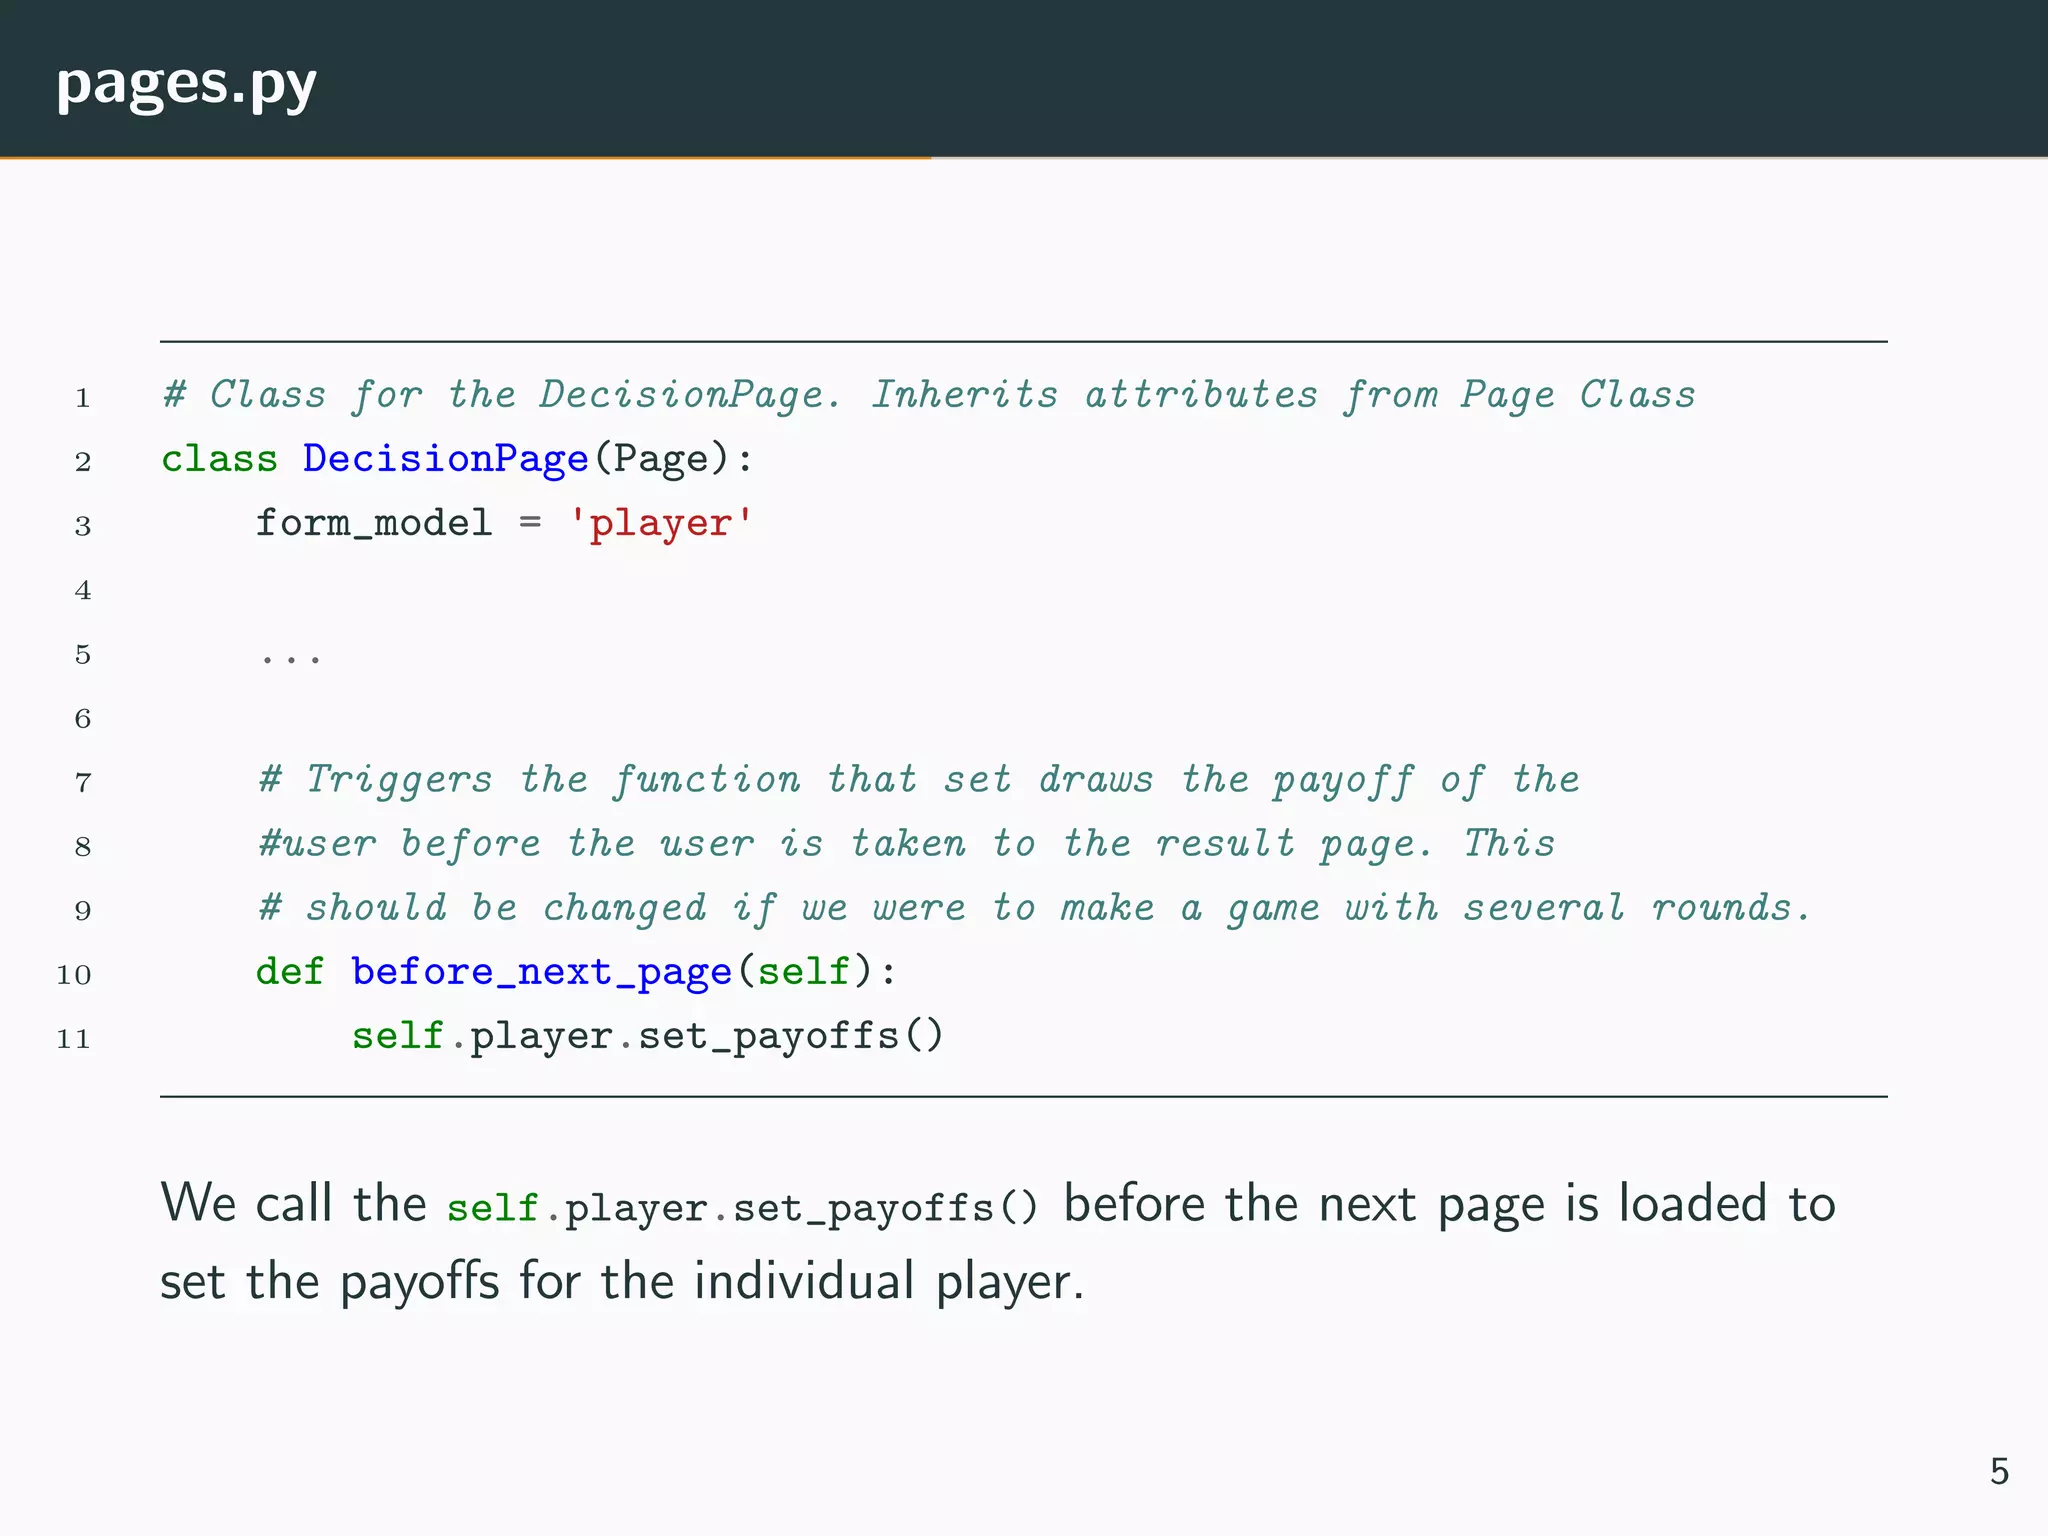
Task: Click the 'player' string literal
Action: [660, 523]
